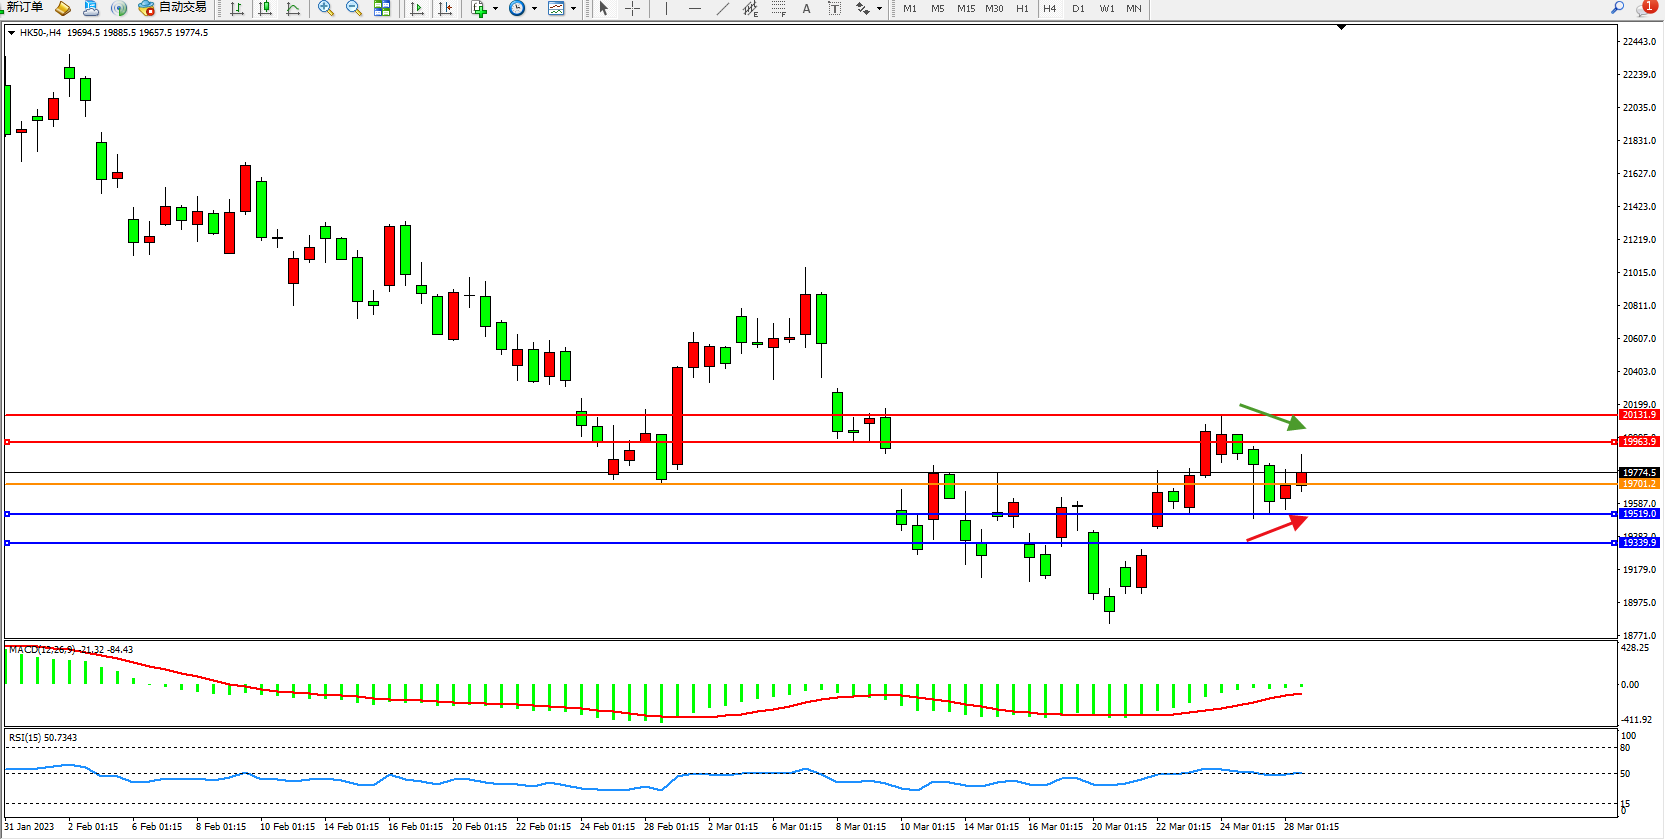Expand the chart templates dropdown arrow
The image size is (1665, 840).
point(573,9)
